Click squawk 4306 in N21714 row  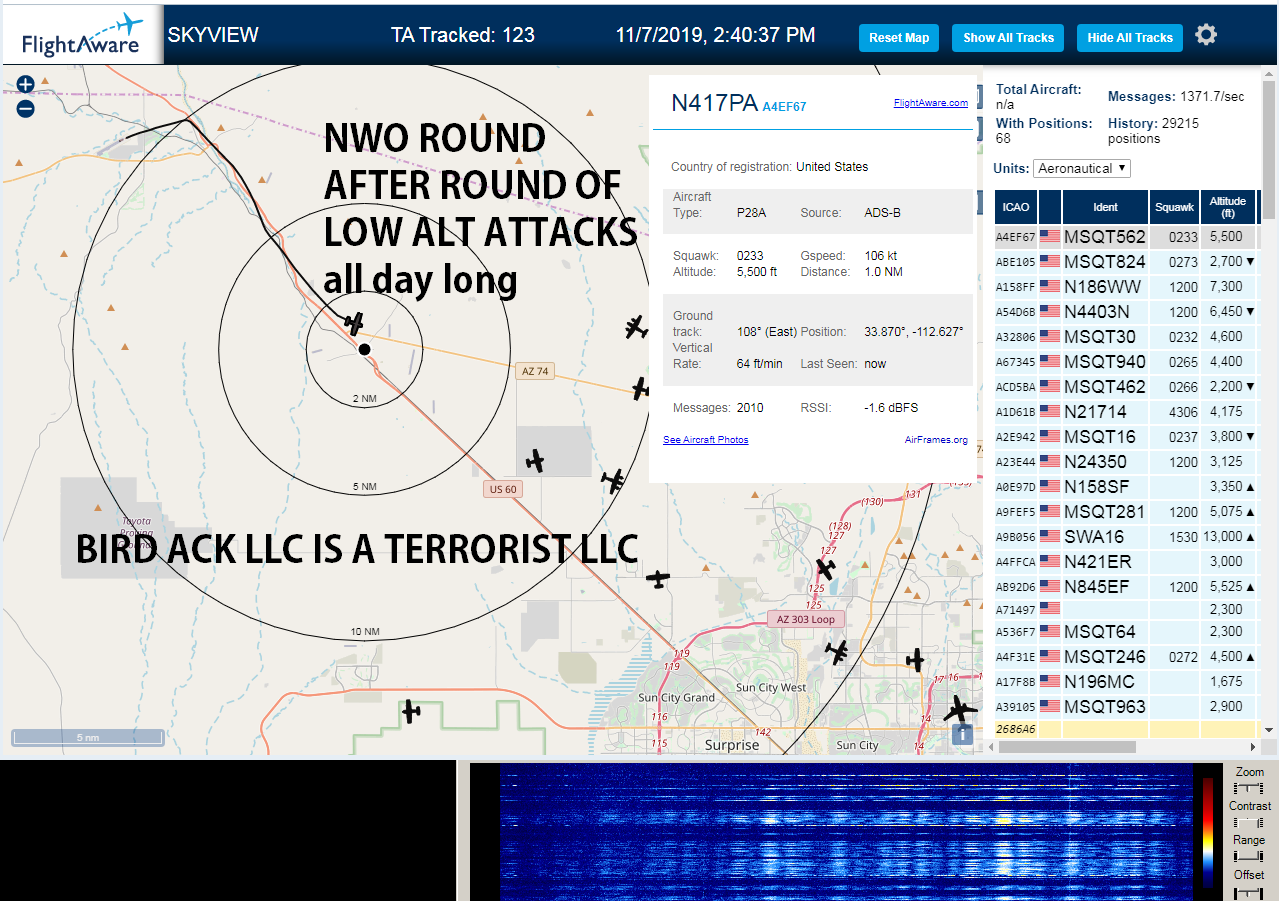point(1183,412)
